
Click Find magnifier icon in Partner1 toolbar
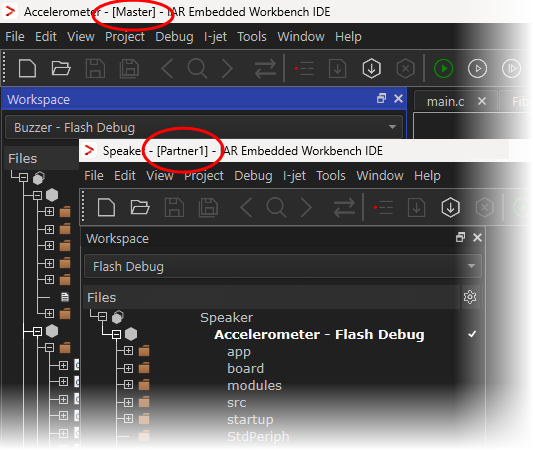click(x=276, y=207)
